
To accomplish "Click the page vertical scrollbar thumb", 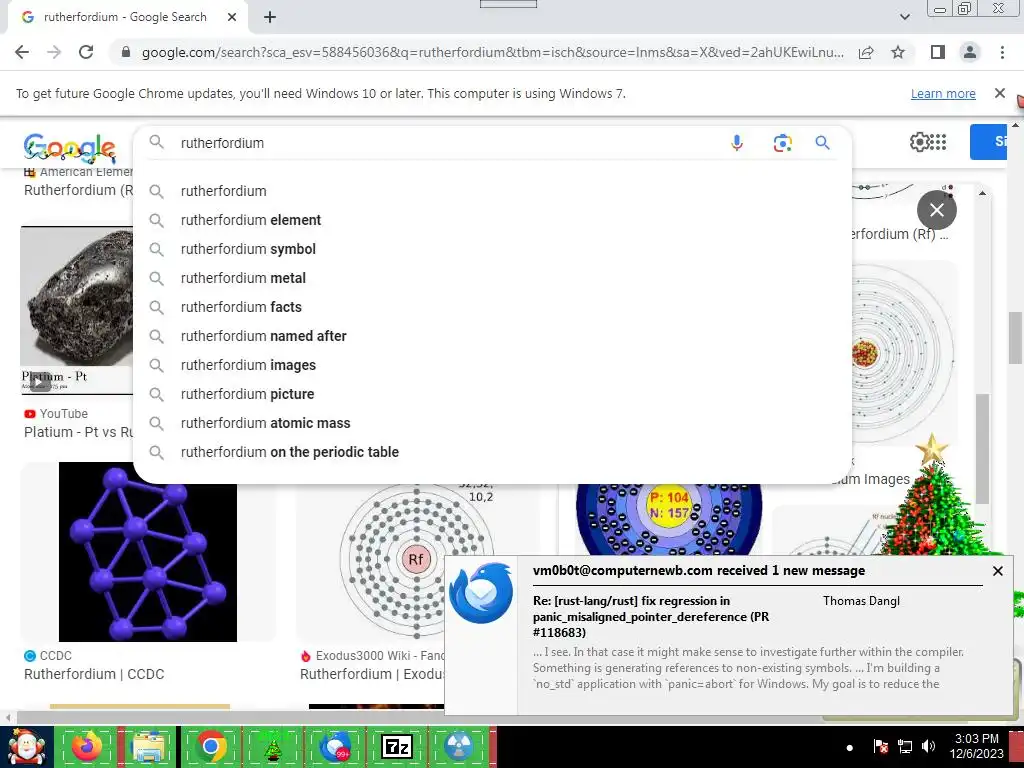I will 1015,338.
